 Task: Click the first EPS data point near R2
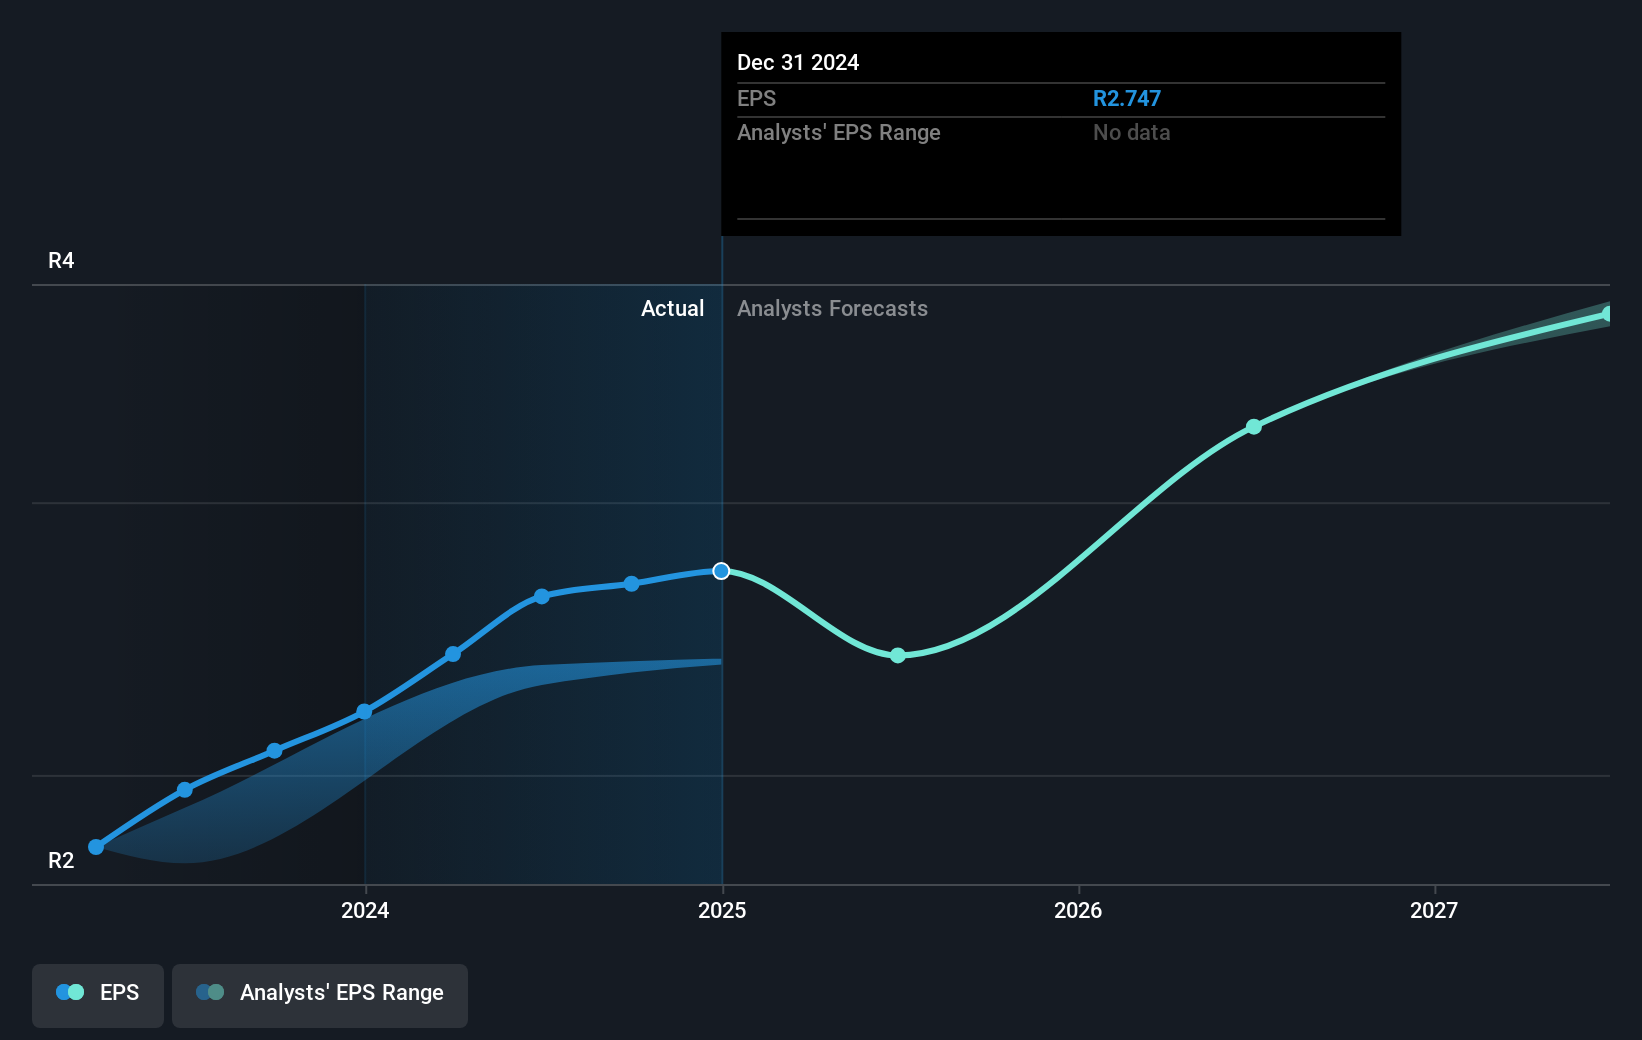point(95,846)
